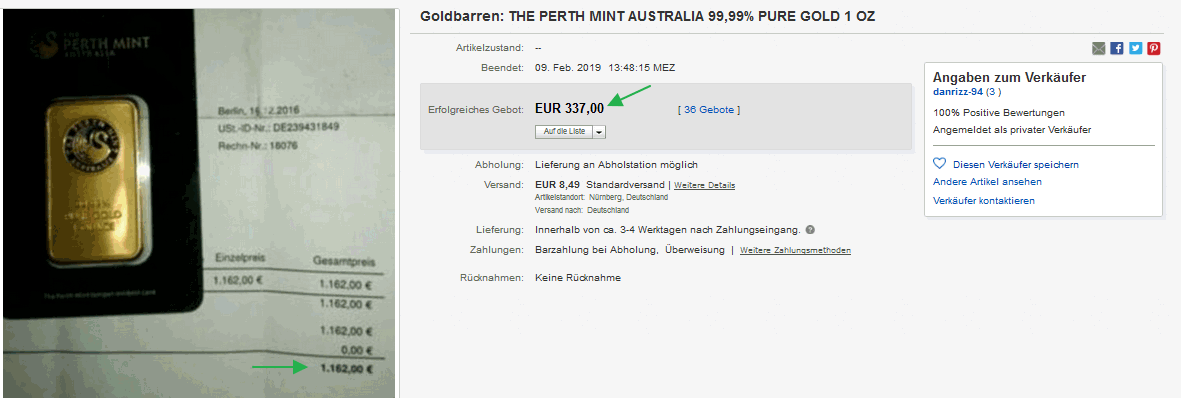Image resolution: width=1181 pixels, height=398 pixels.
Task: Show Weitere Zahlungsmethoden payment options
Action: pos(795,250)
